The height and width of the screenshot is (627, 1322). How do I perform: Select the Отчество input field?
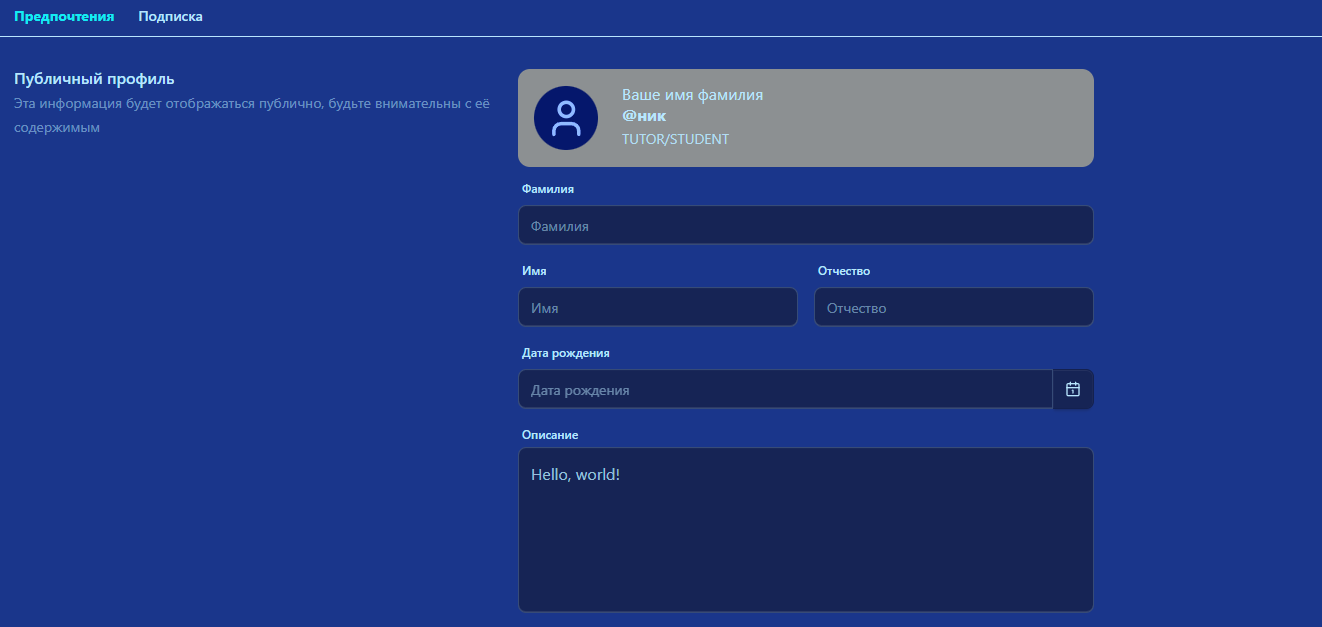point(953,307)
